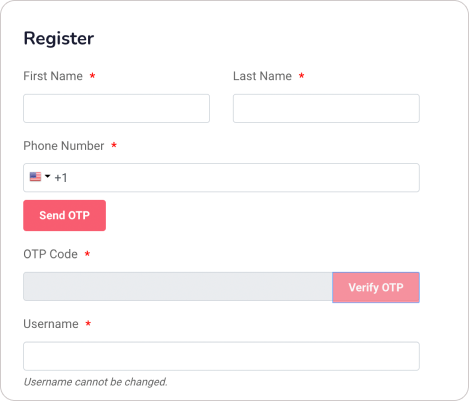
Task: Click the 'Username cannot be changed' note
Action: [96, 382]
